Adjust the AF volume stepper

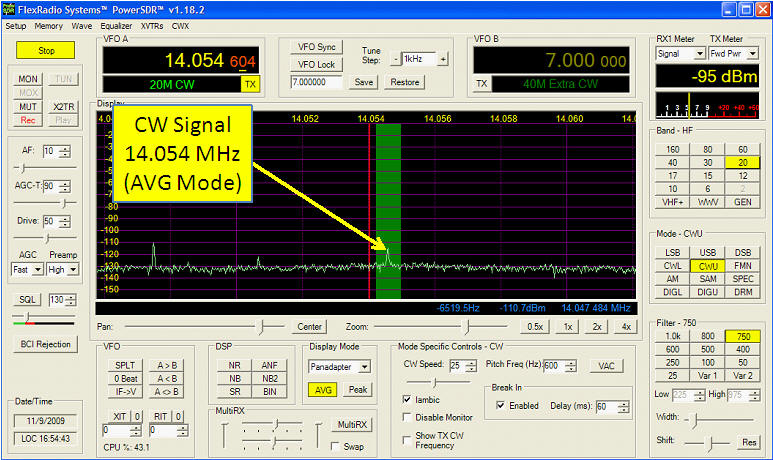[x=65, y=151]
